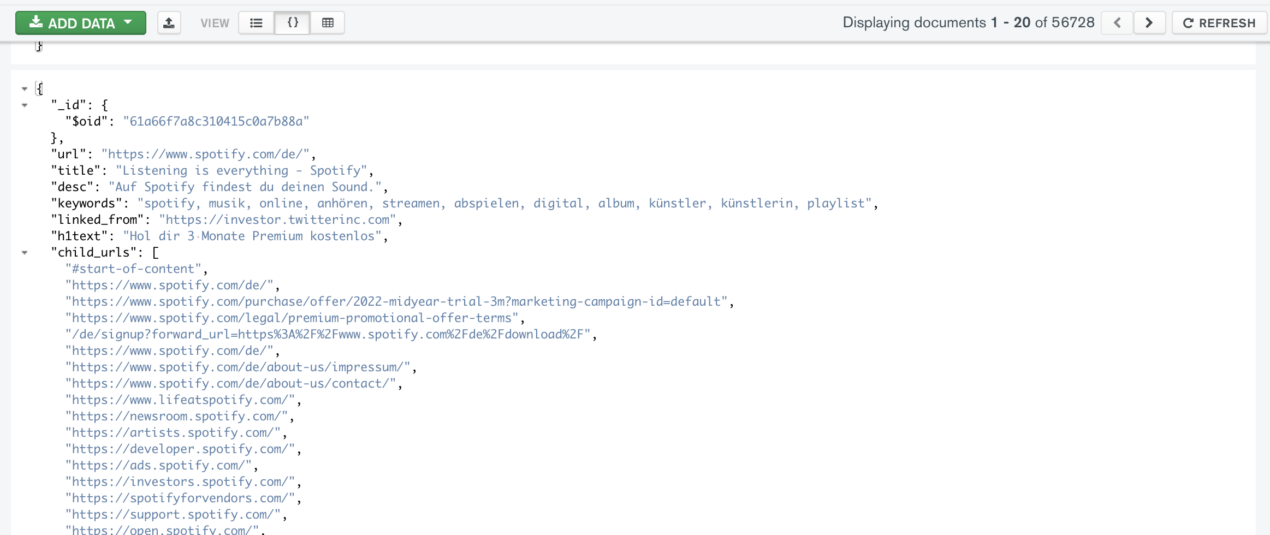The width and height of the screenshot is (1270, 535).
Task: Click the "keywords" key name
Action: click(87, 204)
